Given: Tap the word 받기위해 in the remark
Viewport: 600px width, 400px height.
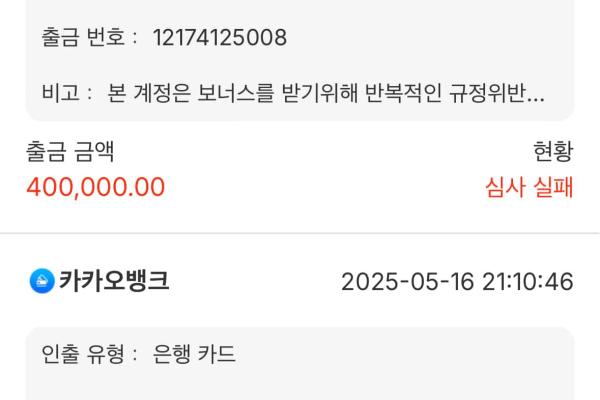Looking at the screenshot, I should pyautogui.click(x=319, y=93).
